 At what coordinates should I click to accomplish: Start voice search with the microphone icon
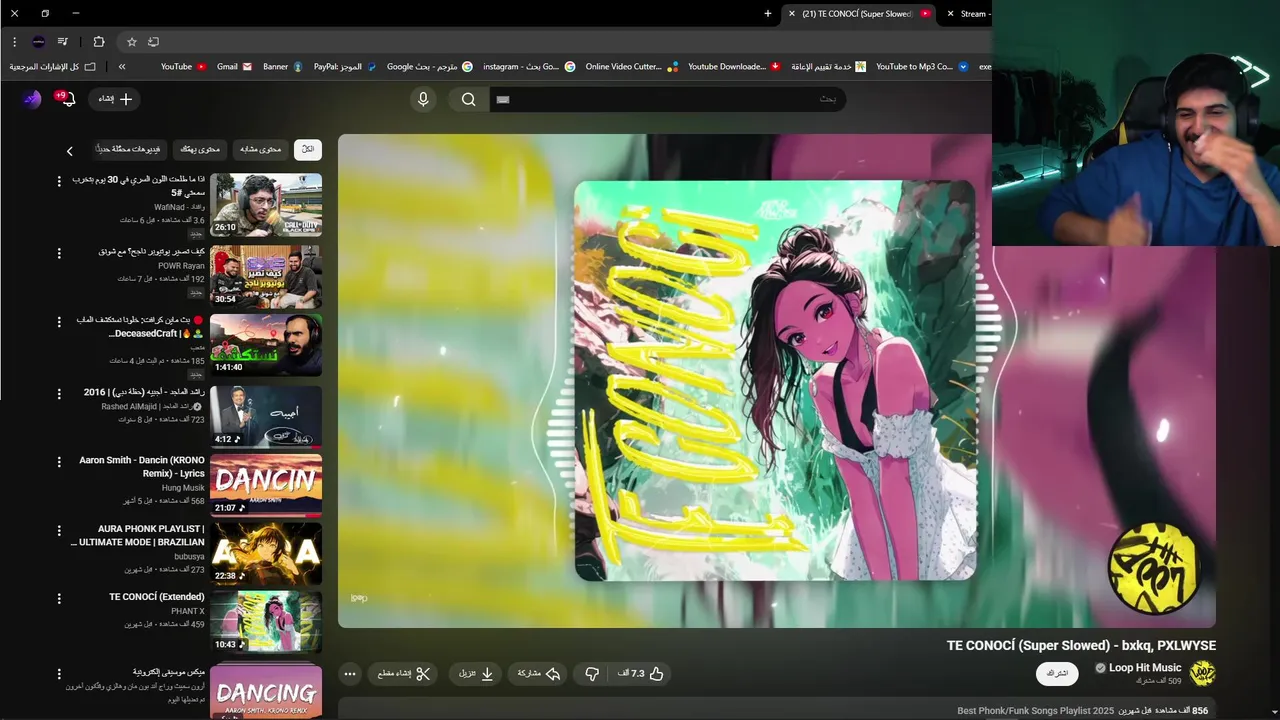423,99
